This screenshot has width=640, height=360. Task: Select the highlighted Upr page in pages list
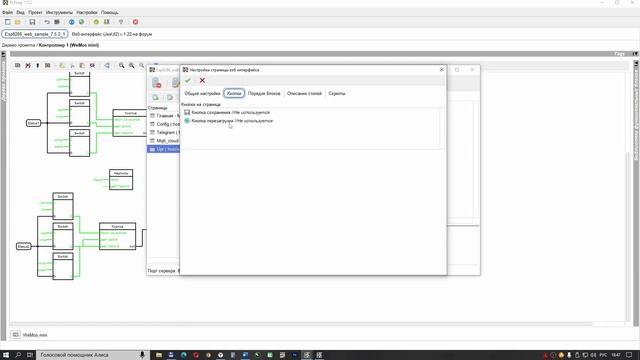164,149
